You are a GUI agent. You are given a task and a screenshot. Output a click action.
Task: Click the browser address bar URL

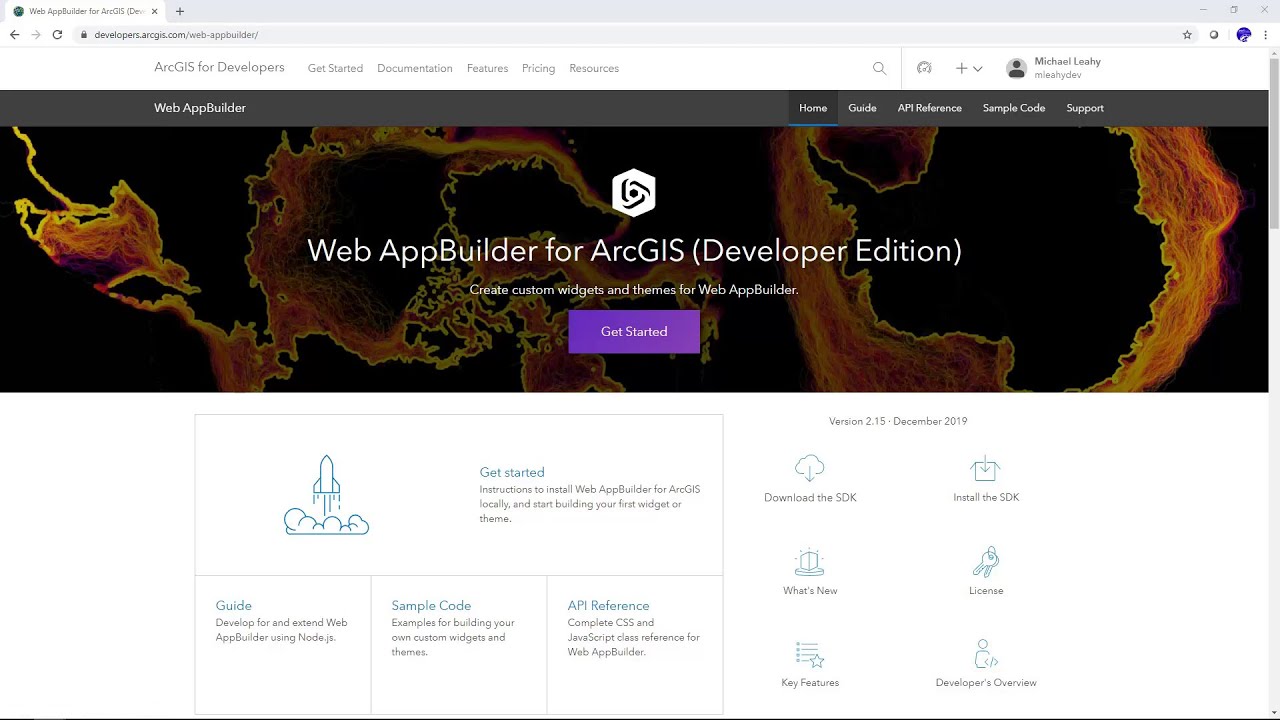(176, 35)
